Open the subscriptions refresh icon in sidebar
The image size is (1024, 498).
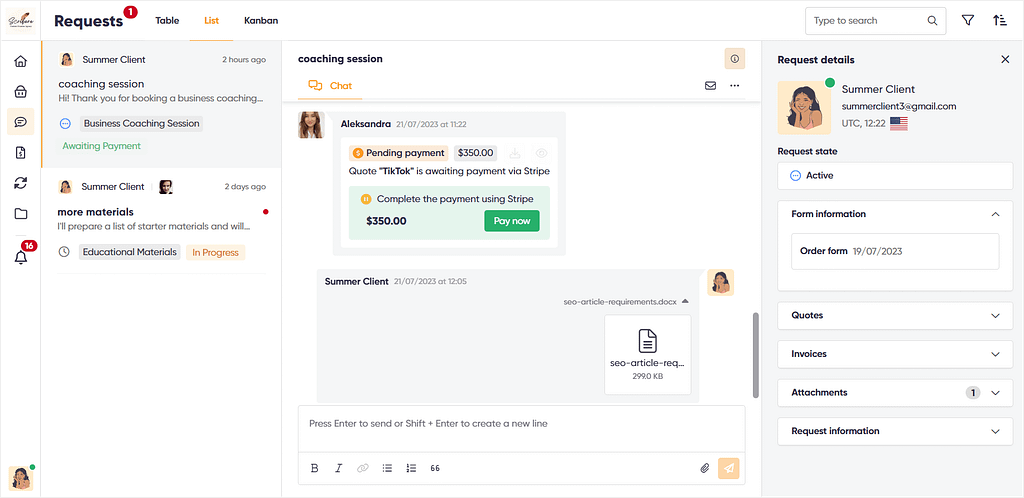[x=20, y=183]
